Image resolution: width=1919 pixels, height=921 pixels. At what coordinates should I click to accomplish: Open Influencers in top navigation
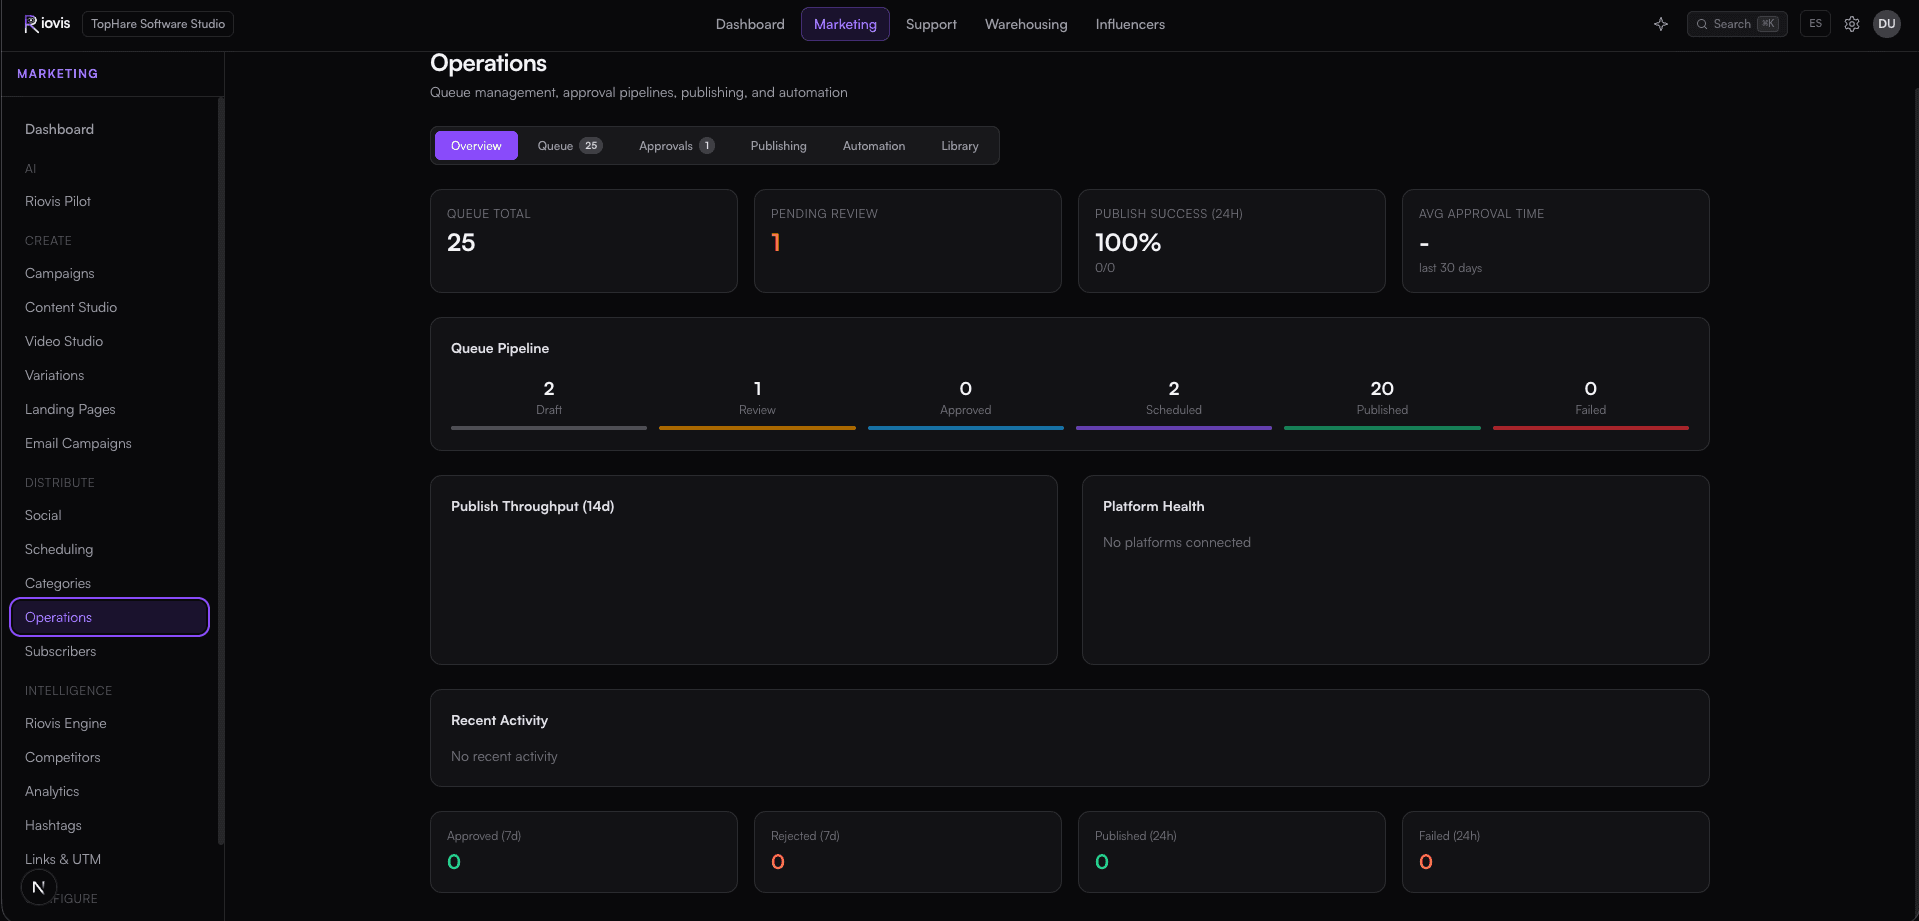[1130, 24]
